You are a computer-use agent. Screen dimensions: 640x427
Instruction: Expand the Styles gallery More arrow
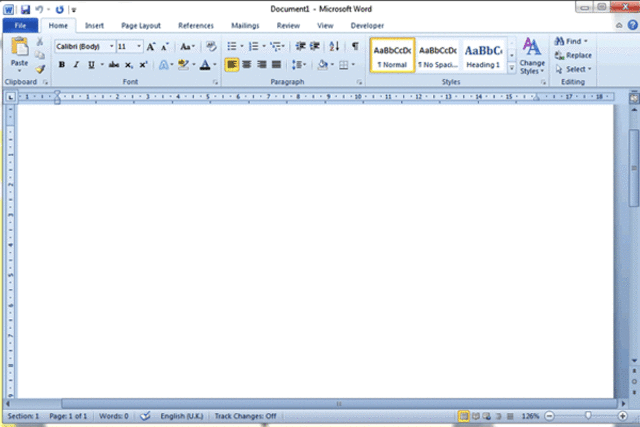click(x=511, y=67)
